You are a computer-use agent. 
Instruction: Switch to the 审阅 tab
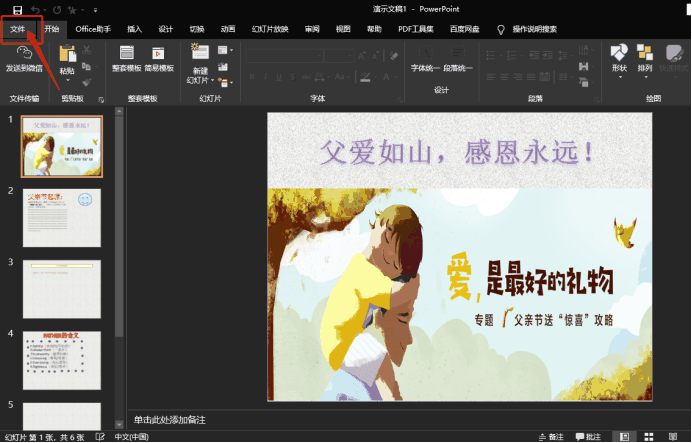click(312, 29)
